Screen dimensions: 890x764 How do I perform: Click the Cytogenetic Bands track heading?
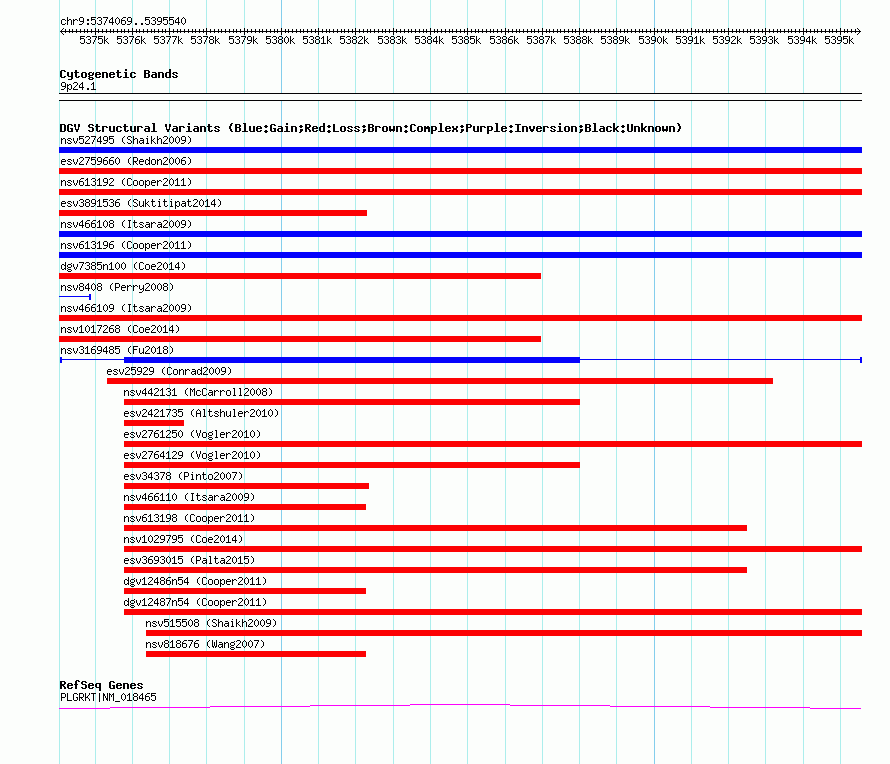coord(119,74)
